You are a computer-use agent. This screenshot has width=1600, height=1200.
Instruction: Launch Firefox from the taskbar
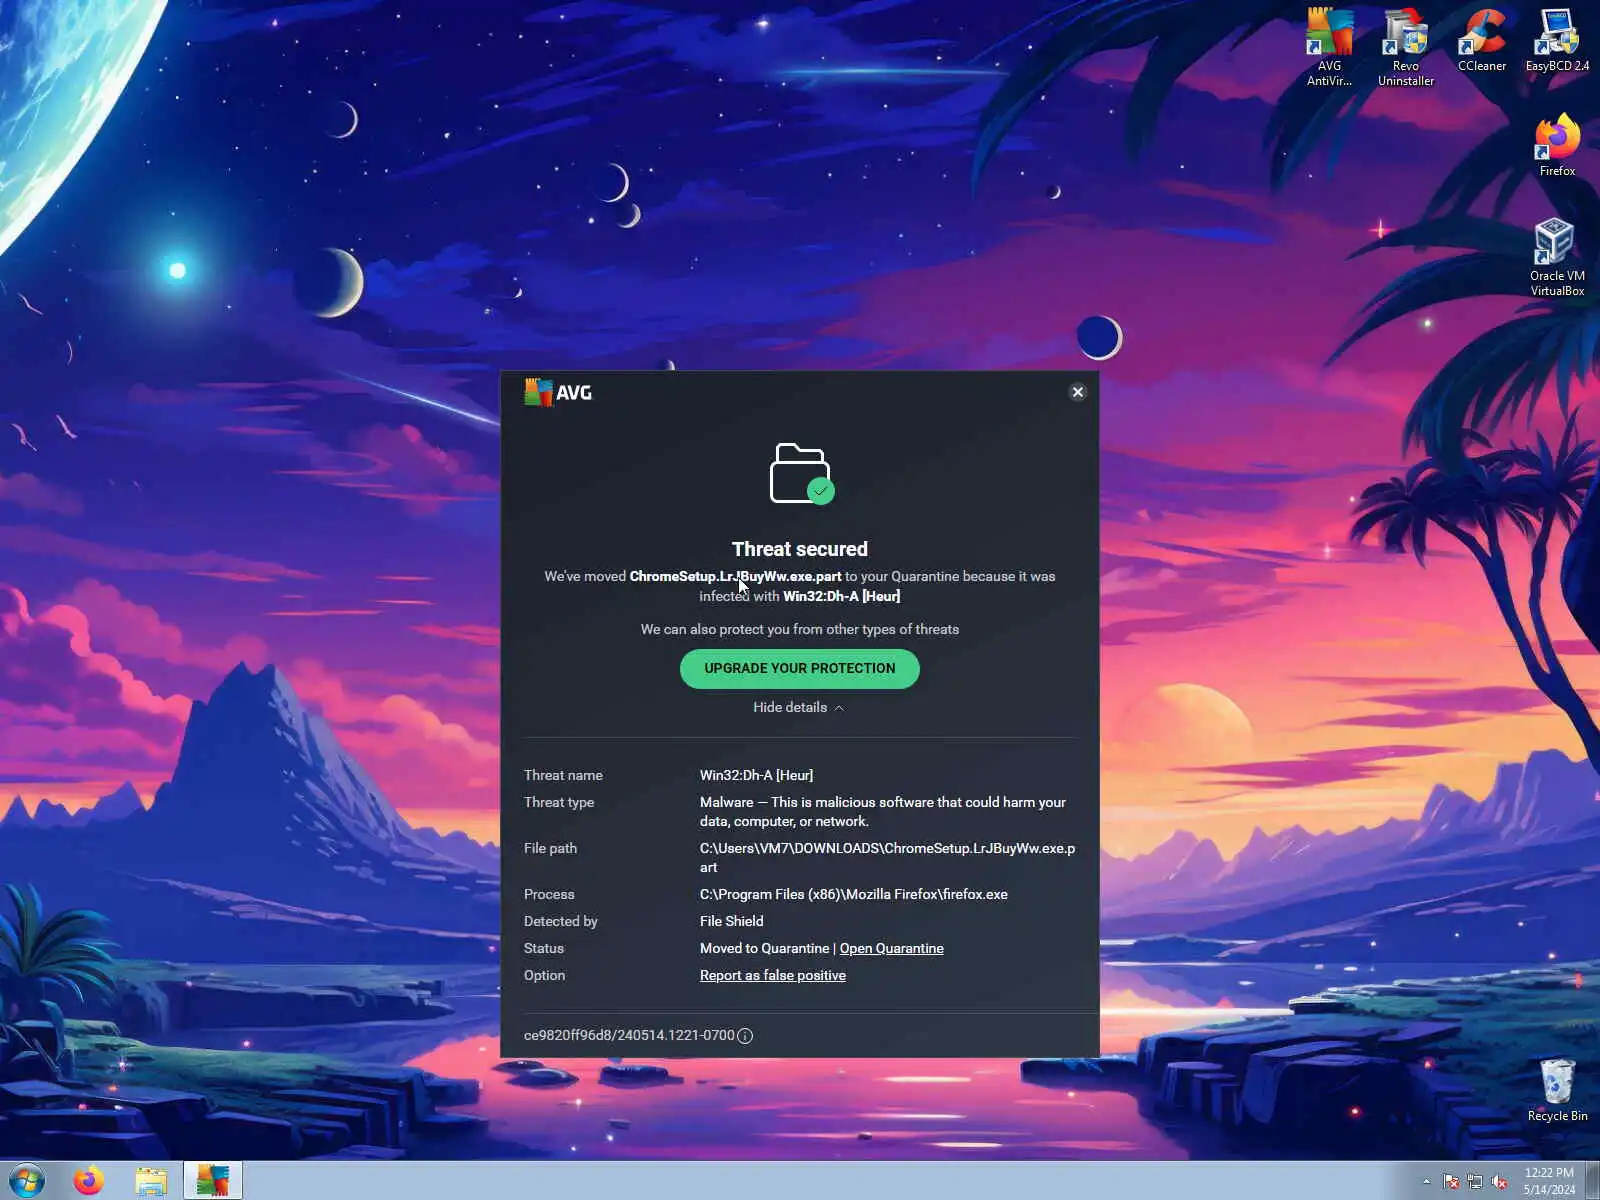pos(88,1181)
